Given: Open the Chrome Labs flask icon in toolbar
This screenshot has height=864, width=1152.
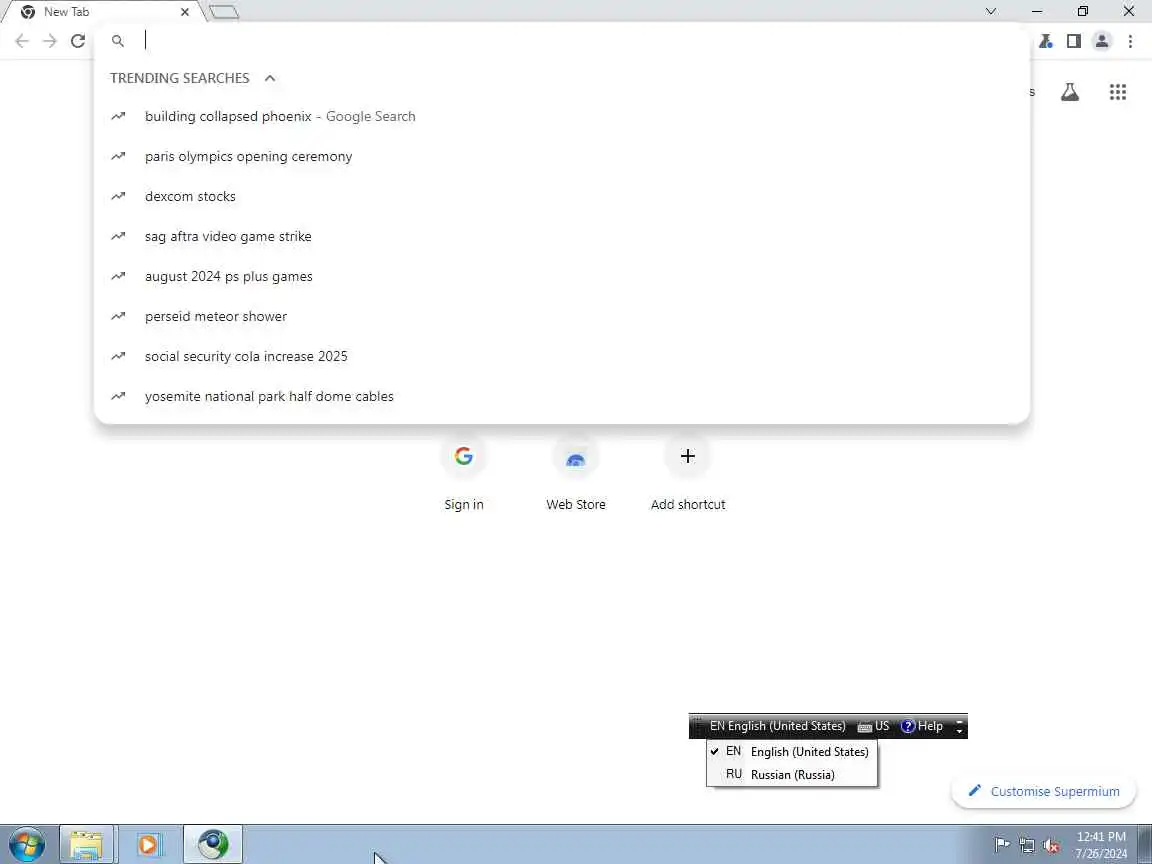Looking at the screenshot, I should (1045, 41).
